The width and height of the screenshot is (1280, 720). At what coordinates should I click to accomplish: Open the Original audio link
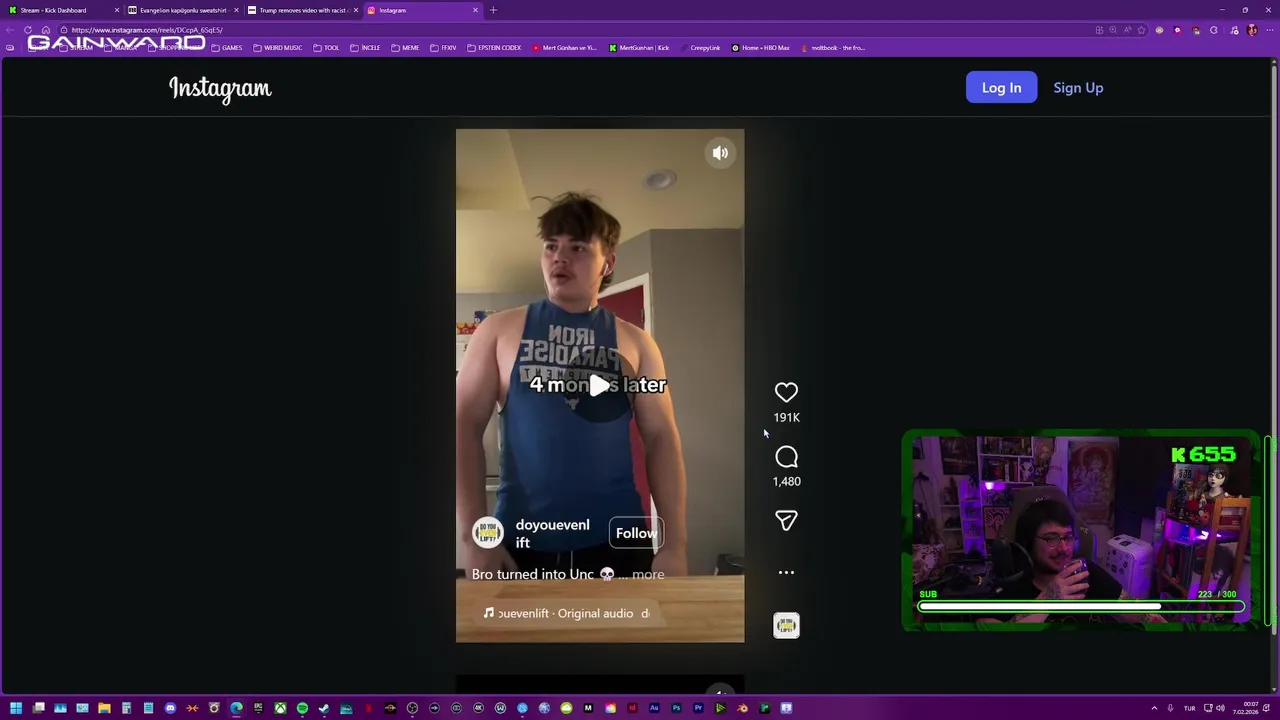pos(566,613)
